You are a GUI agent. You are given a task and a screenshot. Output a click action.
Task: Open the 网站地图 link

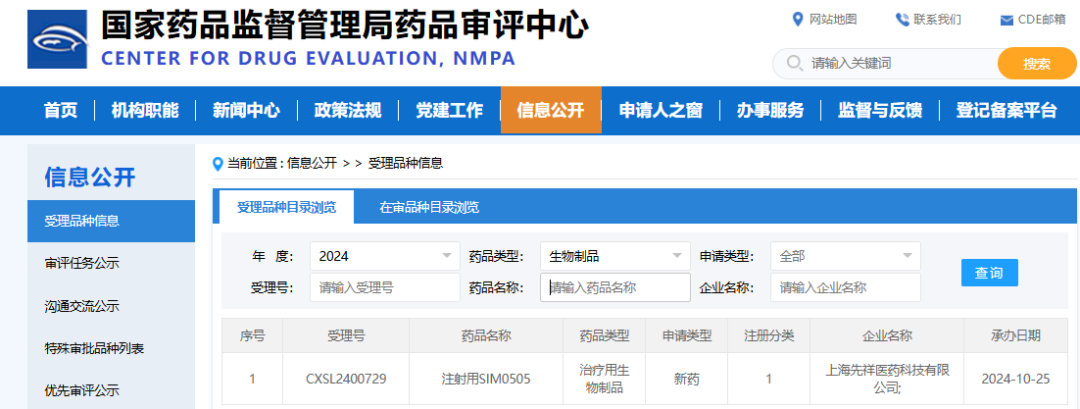pyautogui.click(x=833, y=19)
